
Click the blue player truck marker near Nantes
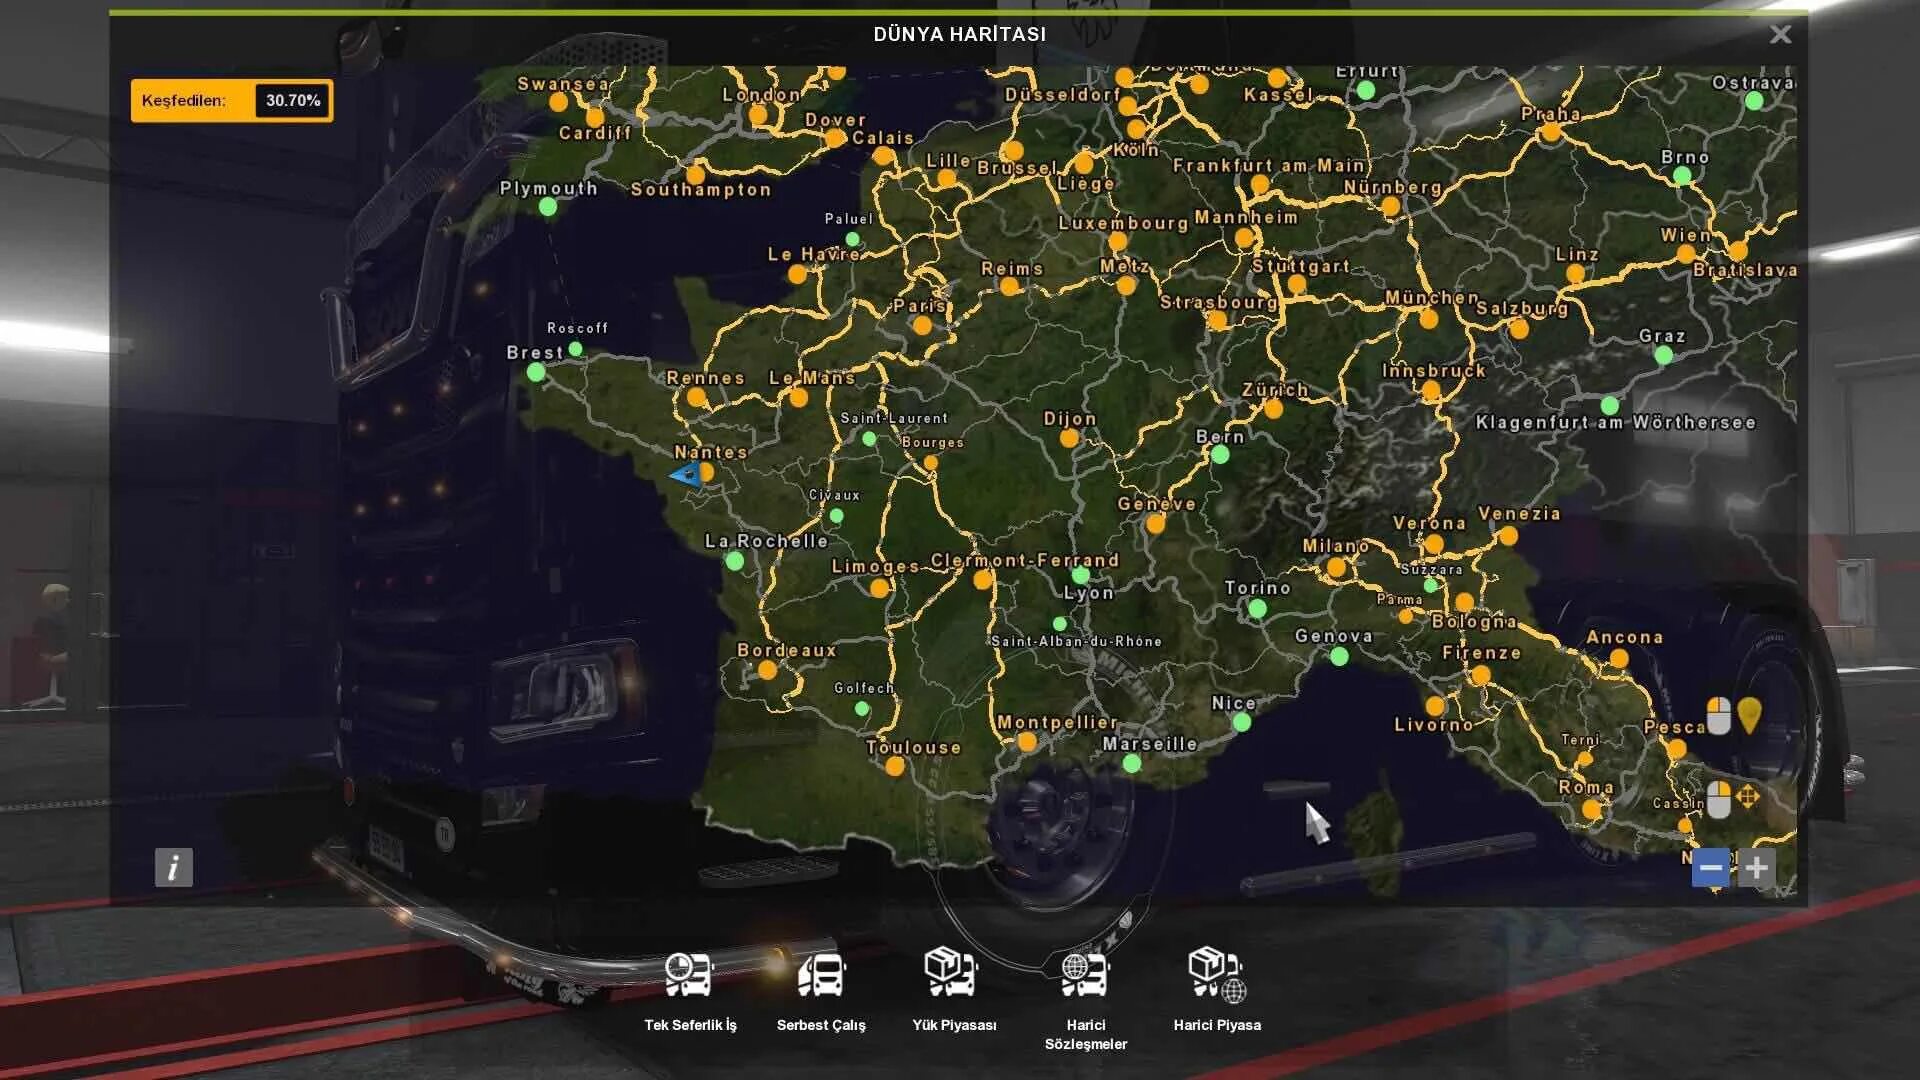pyautogui.click(x=687, y=475)
